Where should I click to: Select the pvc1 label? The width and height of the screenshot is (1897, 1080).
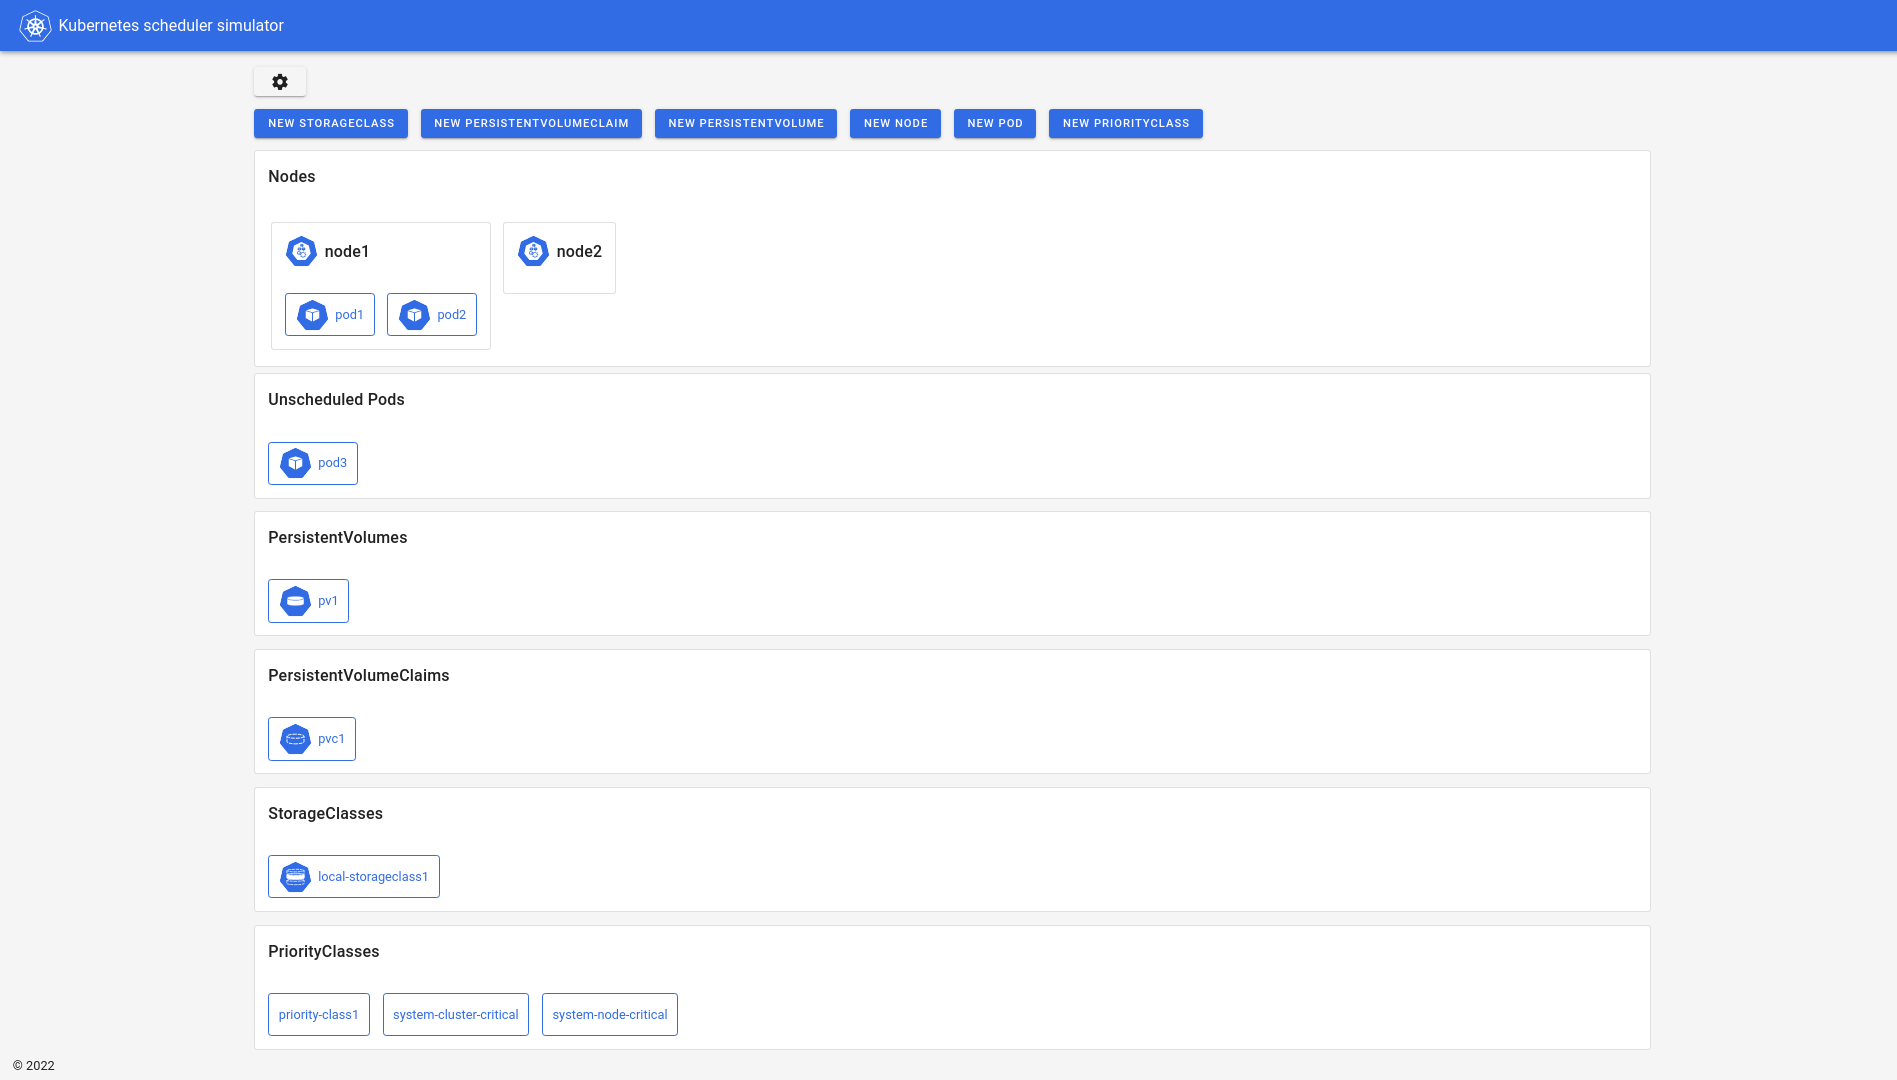point(331,739)
